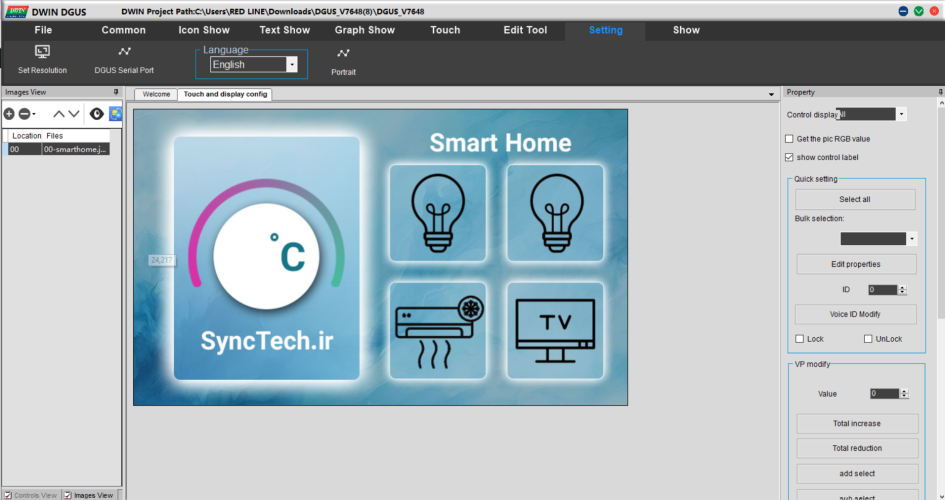Click the Portrait orientation icon
This screenshot has height=500, width=945.
point(343,54)
